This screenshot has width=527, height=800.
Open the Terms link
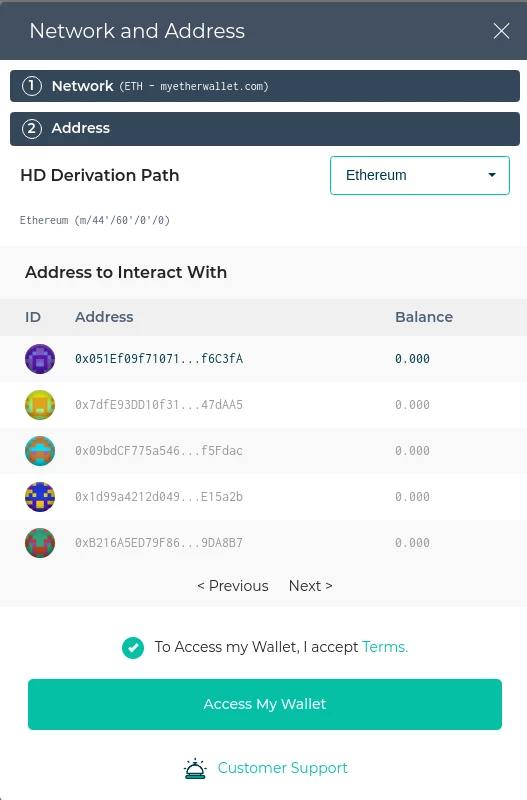pos(385,647)
